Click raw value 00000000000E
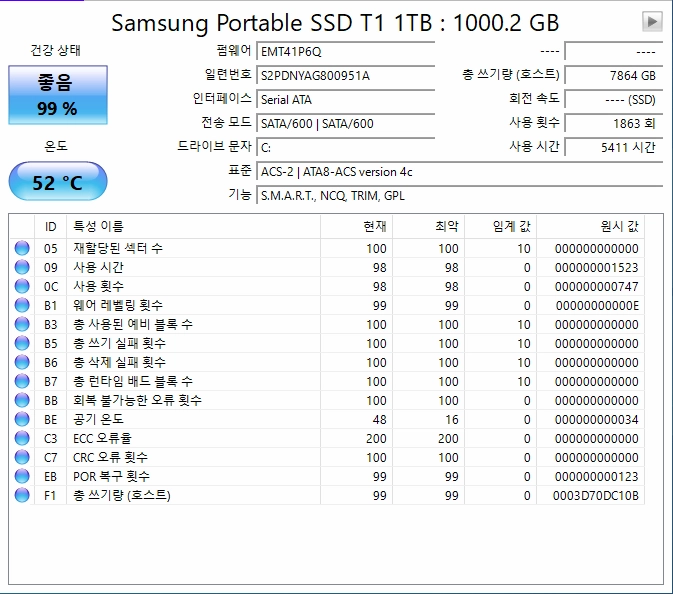Viewport: 673px width, 594px height. (x=597, y=305)
